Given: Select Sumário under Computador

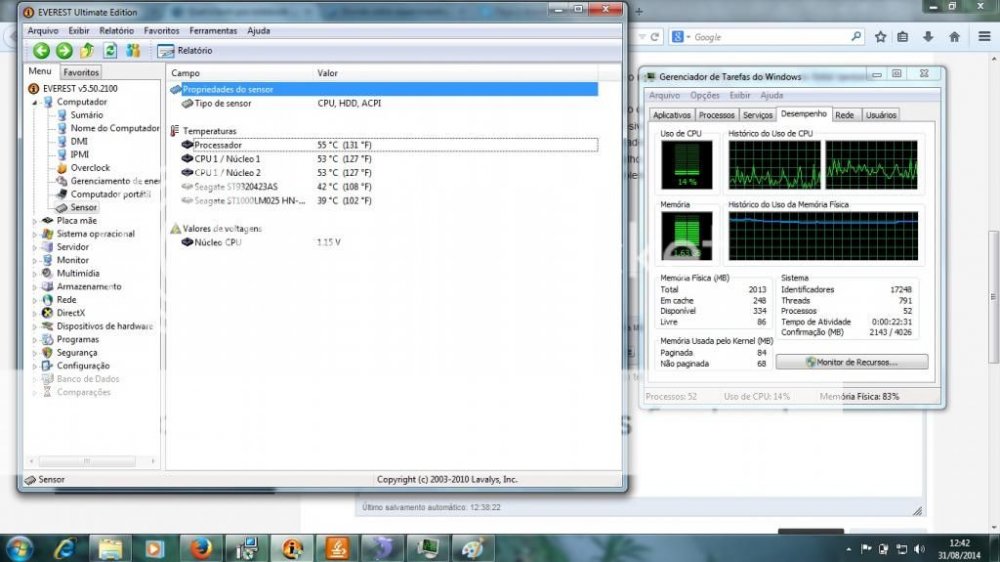Looking at the screenshot, I should click(x=86, y=115).
